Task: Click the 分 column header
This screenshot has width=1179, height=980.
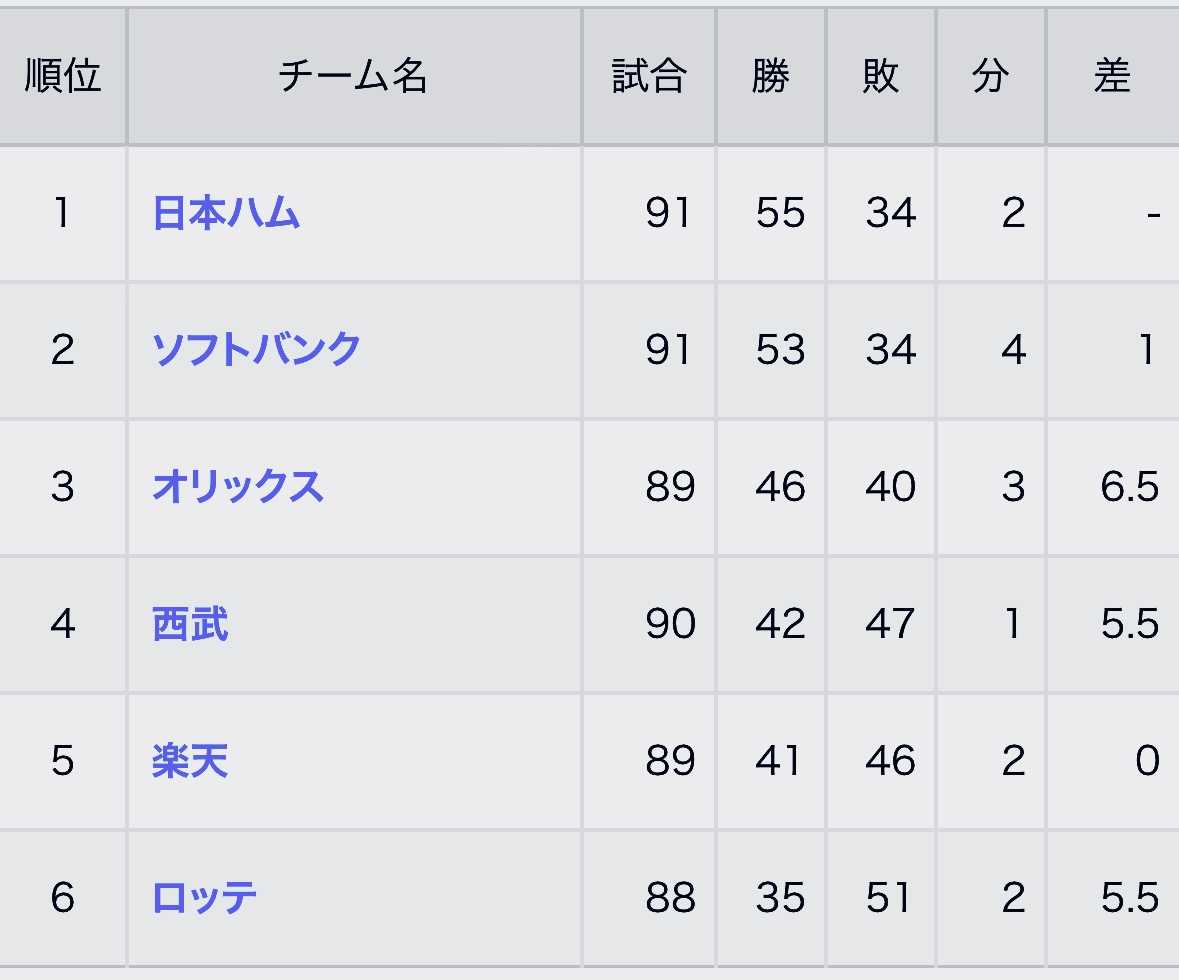Action: pos(990,76)
